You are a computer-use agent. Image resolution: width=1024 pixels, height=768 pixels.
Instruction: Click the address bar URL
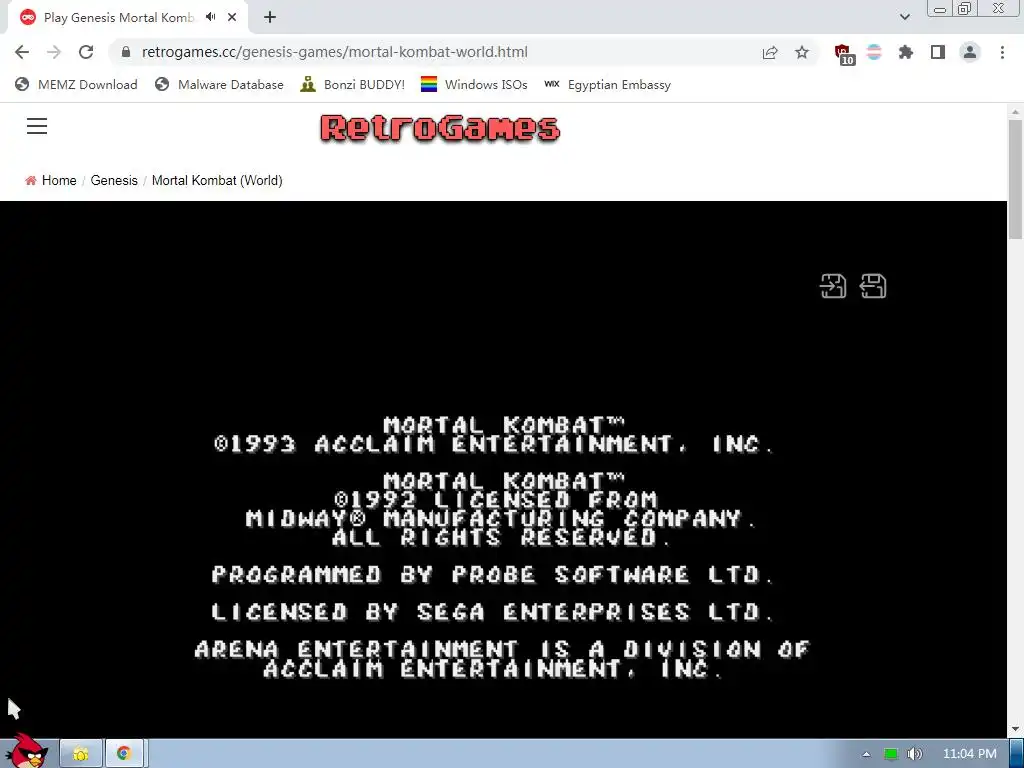(x=334, y=52)
